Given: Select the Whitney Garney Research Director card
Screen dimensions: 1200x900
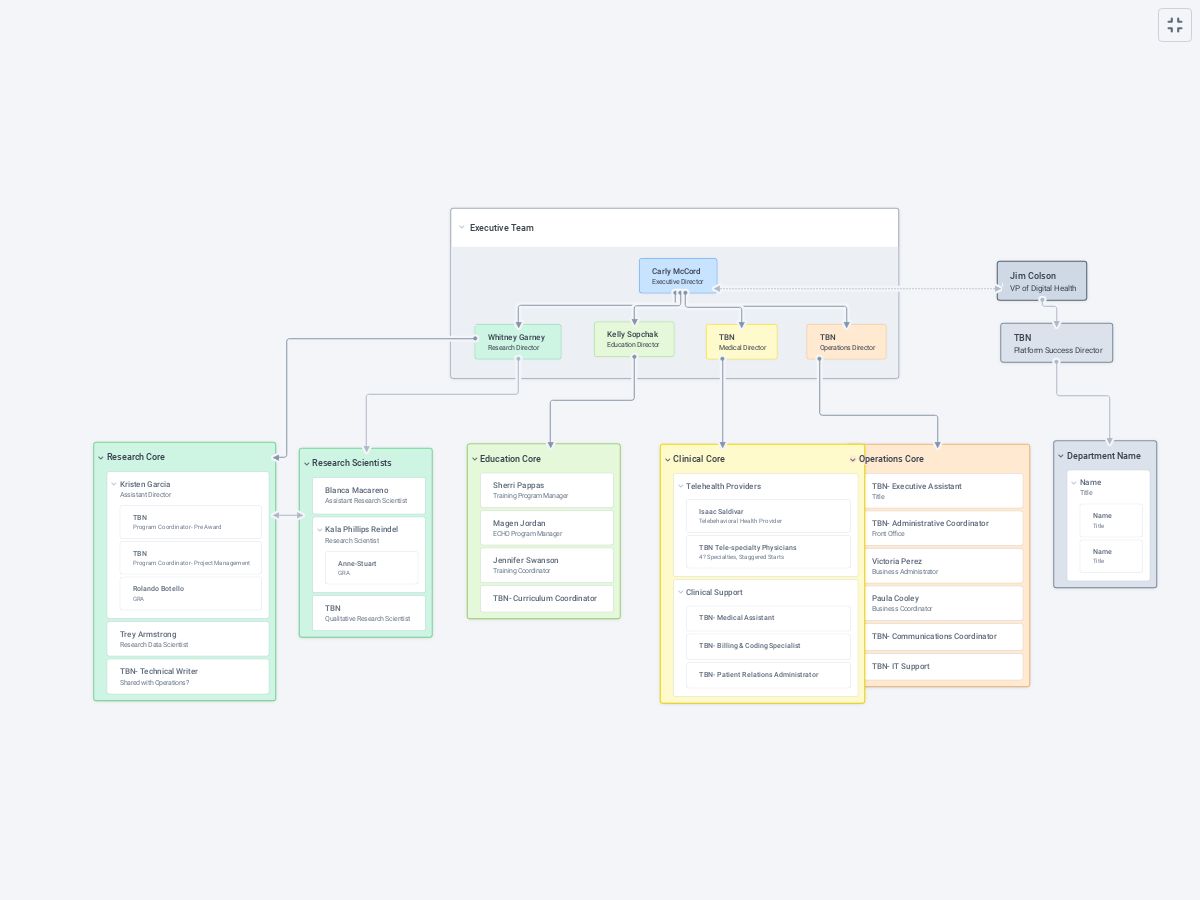Looking at the screenshot, I should (x=518, y=342).
